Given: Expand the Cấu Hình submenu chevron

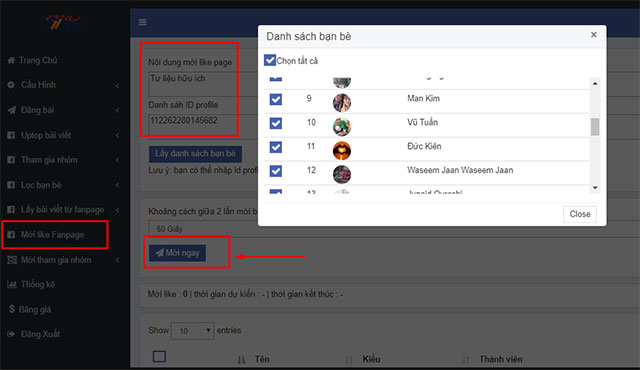Looking at the screenshot, I should pyautogui.click(x=118, y=85).
